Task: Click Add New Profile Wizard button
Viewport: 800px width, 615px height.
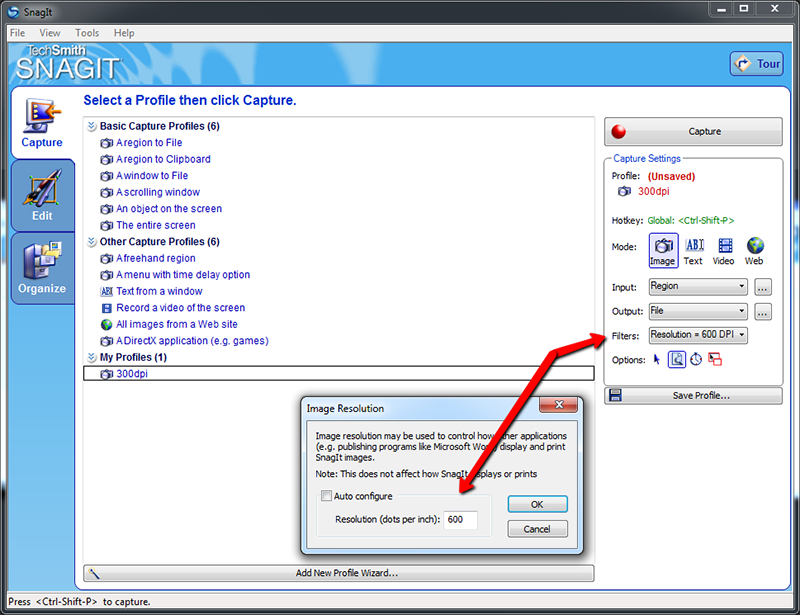Action: 339,573
